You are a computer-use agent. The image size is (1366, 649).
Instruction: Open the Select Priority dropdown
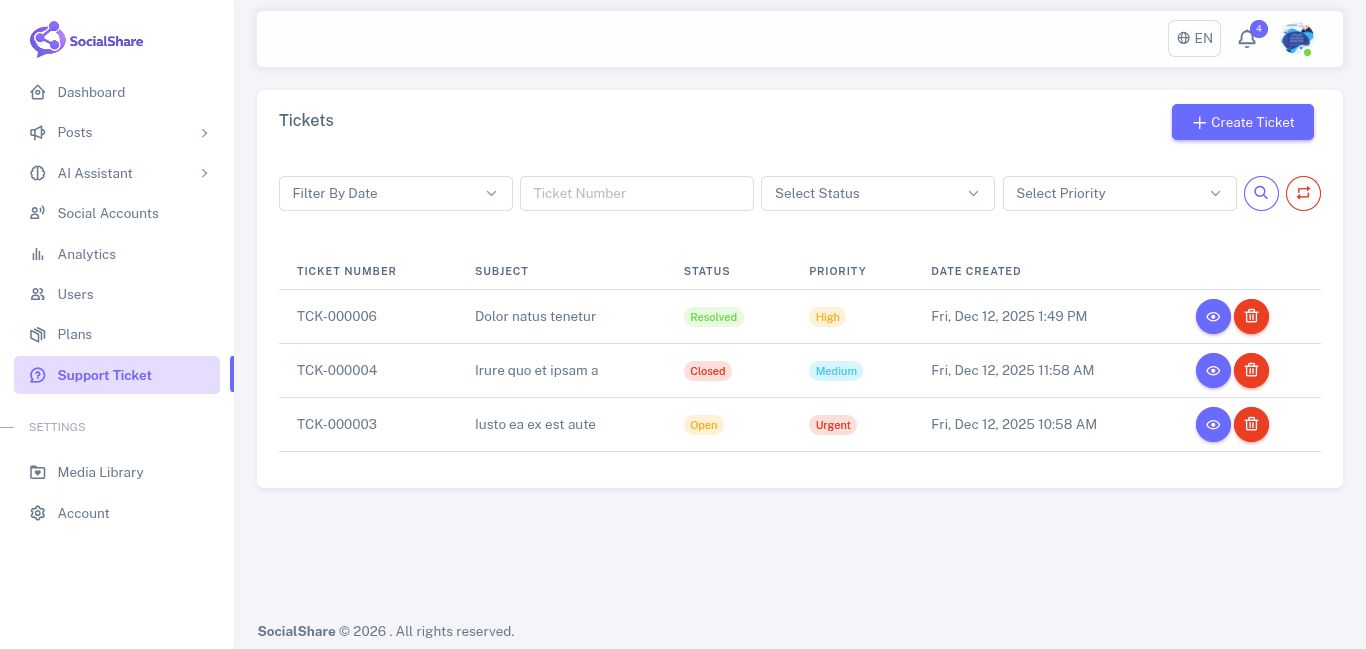click(x=1119, y=193)
